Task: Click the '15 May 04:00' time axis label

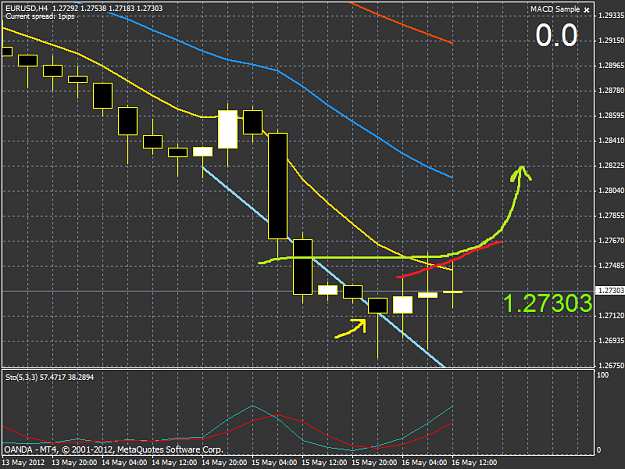Action: [x=274, y=463]
